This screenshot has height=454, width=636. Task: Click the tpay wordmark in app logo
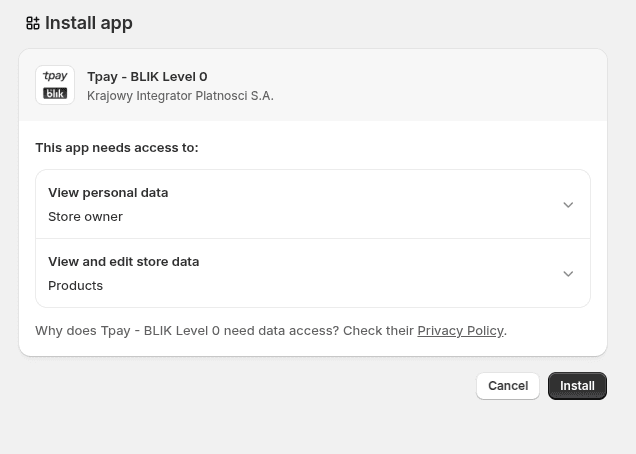pyautogui.click(x=55, y=76)
